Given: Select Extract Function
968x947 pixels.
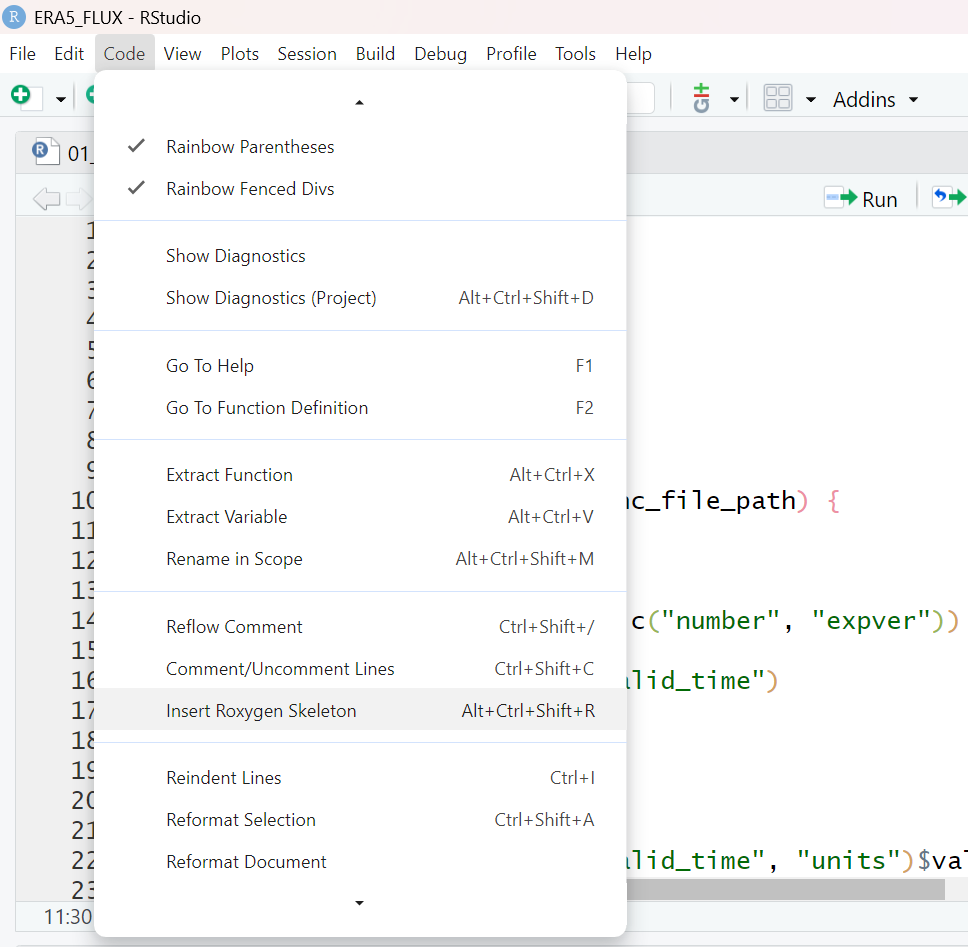Looking at the screenshot, I should tap(361, 475).
